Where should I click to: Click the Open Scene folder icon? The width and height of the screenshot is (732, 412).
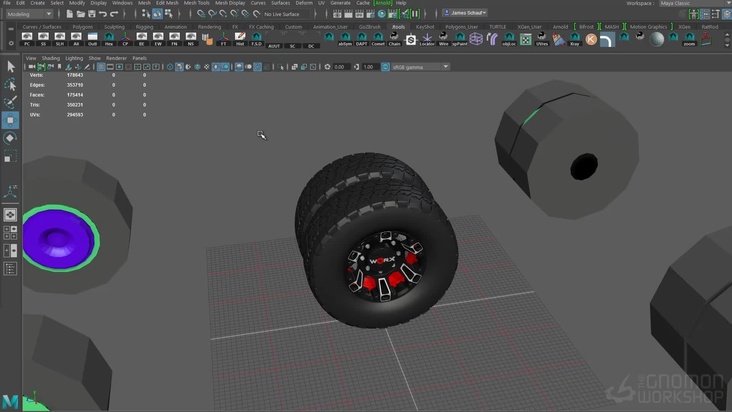click(81, 14)
